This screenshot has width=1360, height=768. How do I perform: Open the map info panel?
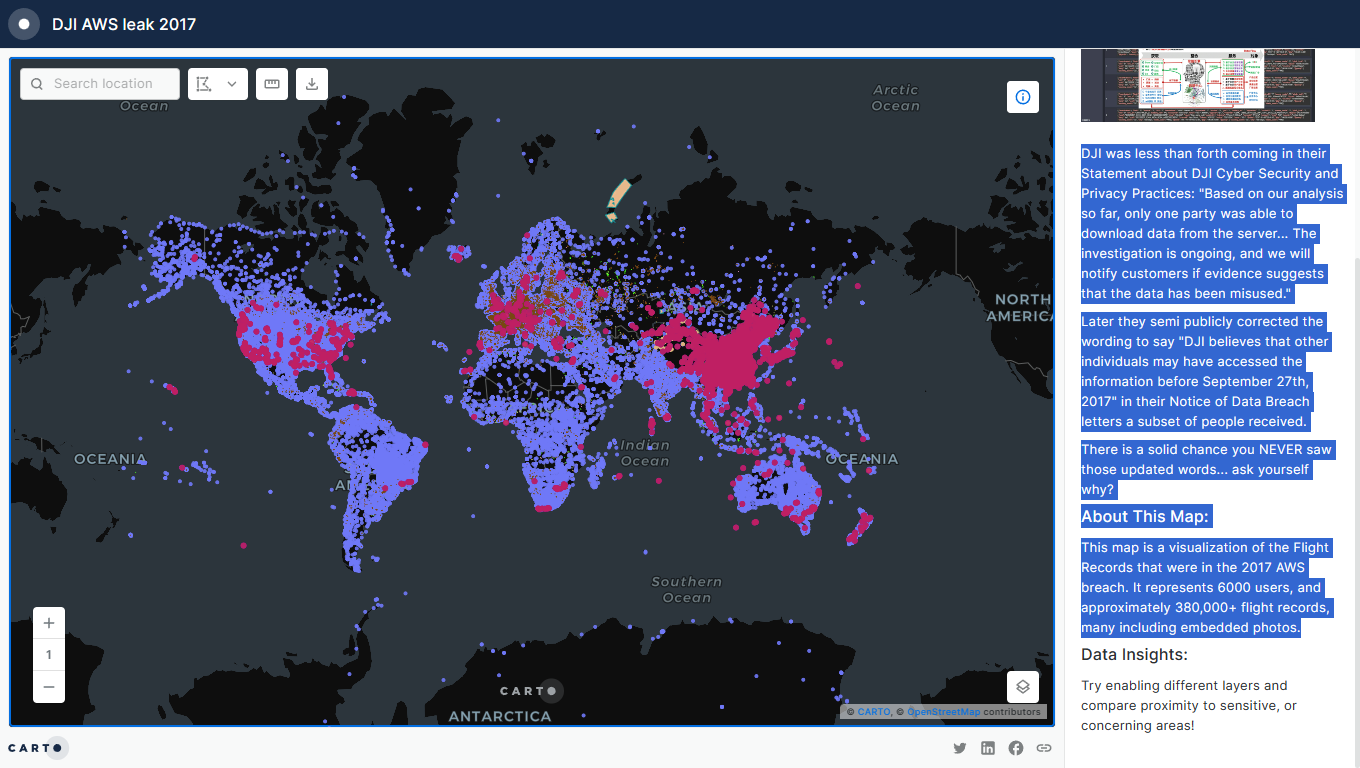click(1022, 97)
